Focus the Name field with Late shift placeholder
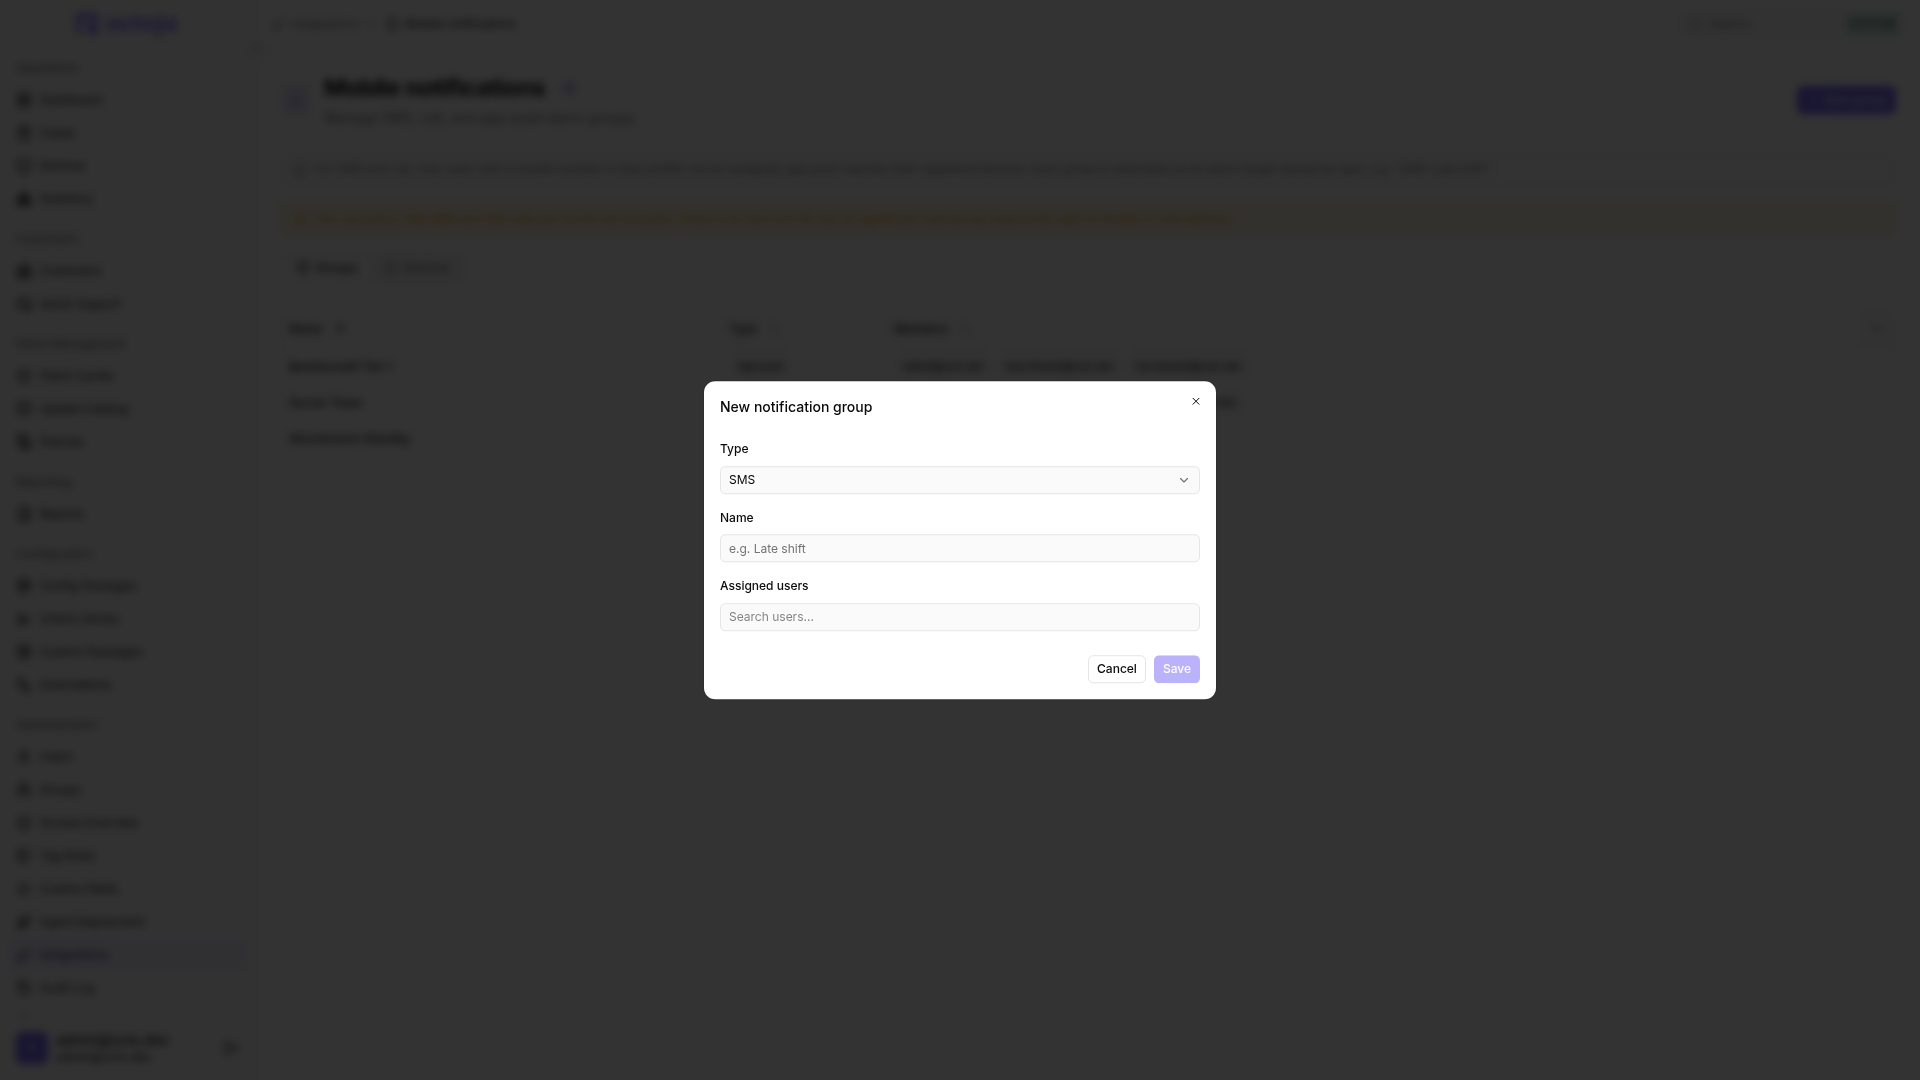This screenshot has height=1080, width=1920. [959, 548]
